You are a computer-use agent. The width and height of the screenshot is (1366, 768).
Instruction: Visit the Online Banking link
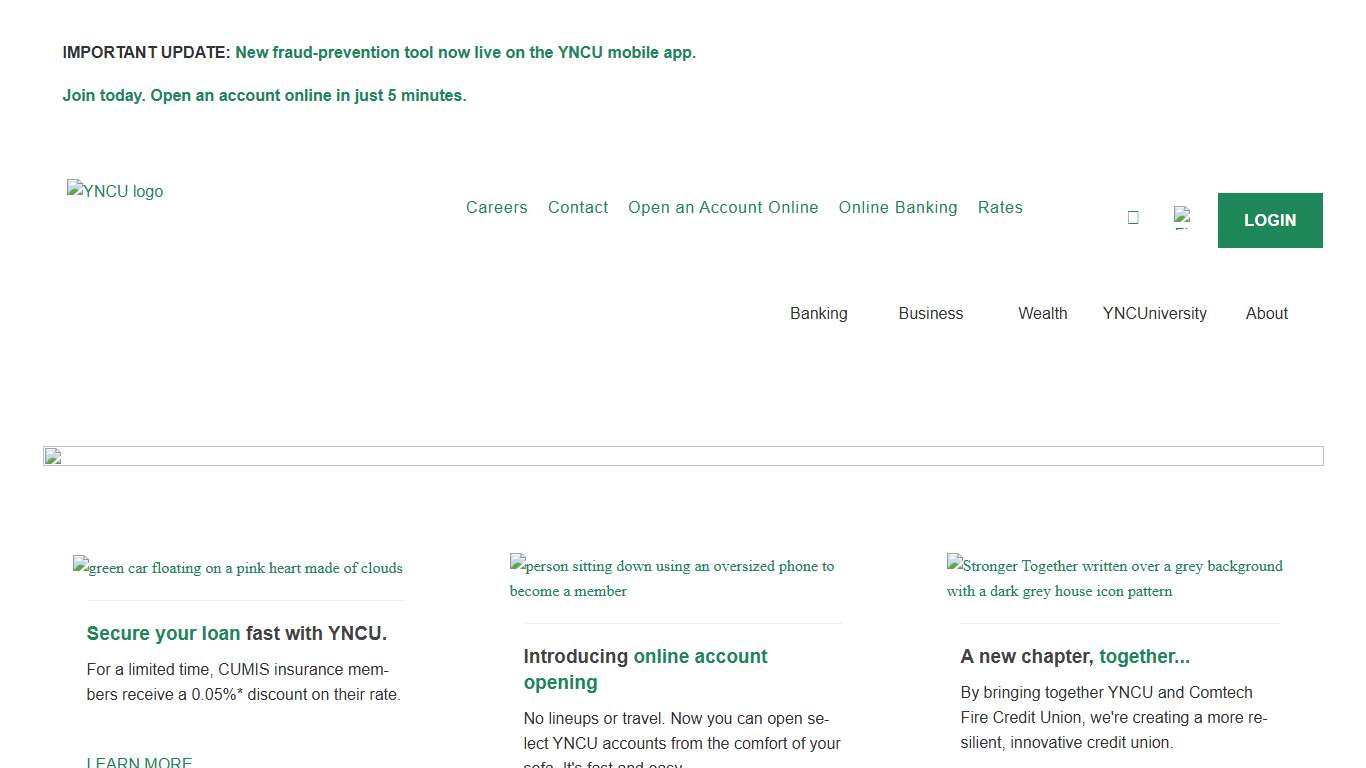point(898,207)
